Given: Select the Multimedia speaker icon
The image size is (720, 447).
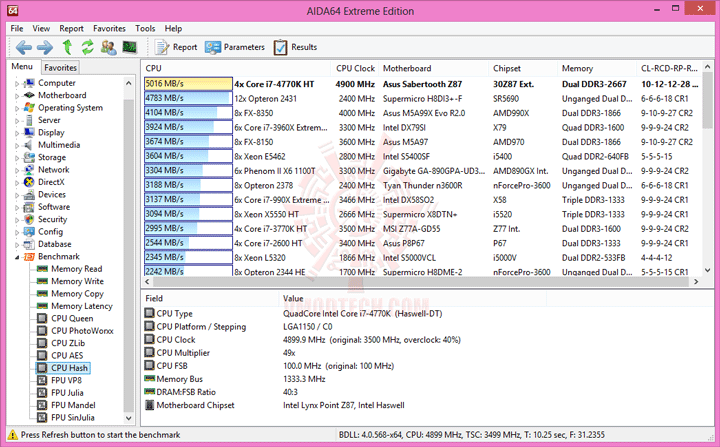Looking at the screenshot, I should (x=29, y=145).
